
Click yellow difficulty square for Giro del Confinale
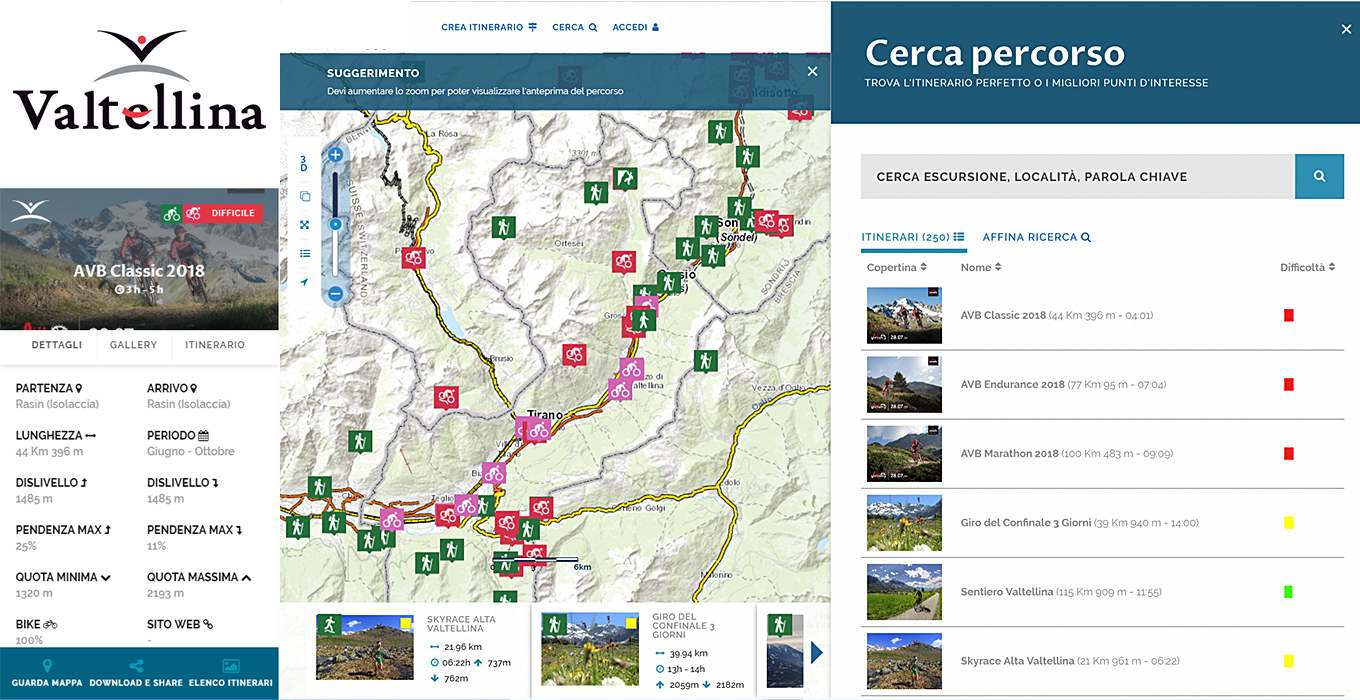click(x=1289, y=523)
